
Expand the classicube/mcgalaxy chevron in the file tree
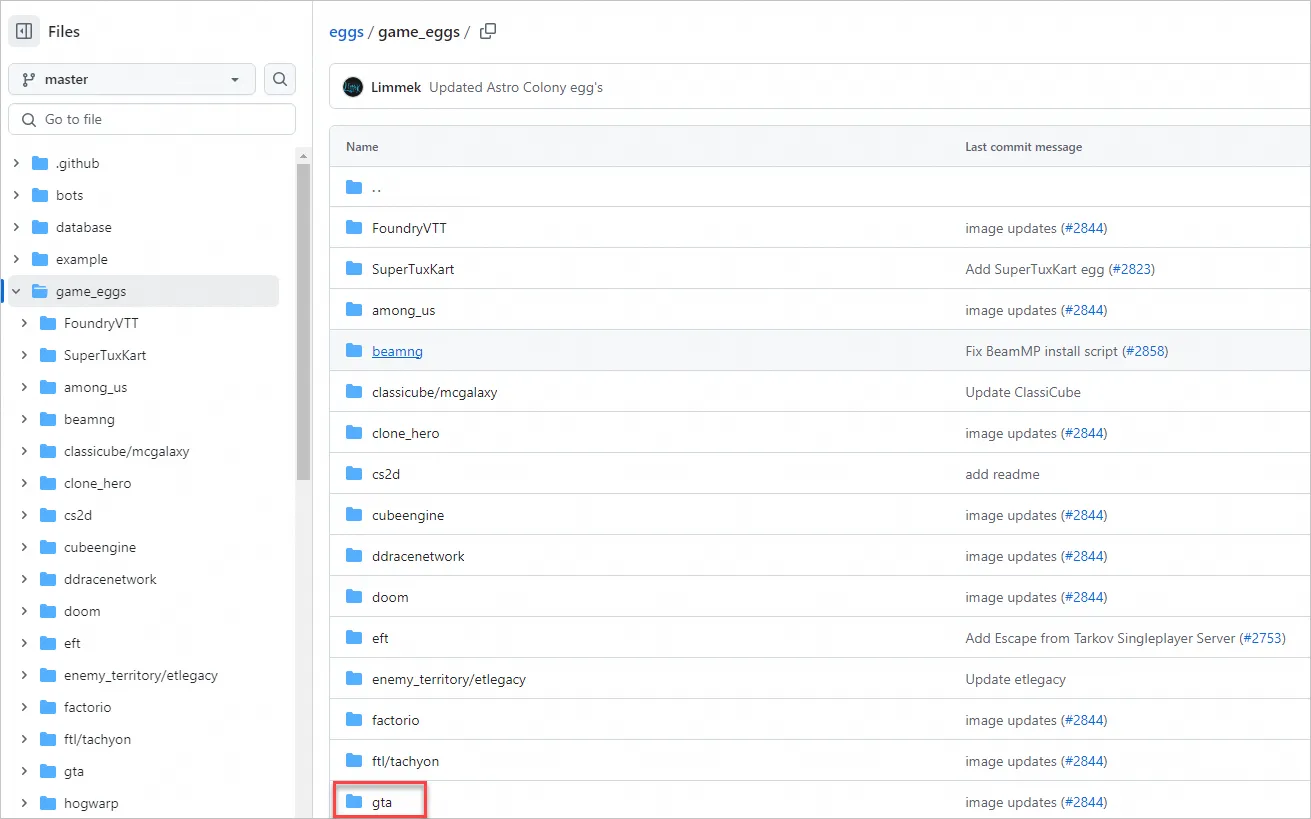point(25,451)
